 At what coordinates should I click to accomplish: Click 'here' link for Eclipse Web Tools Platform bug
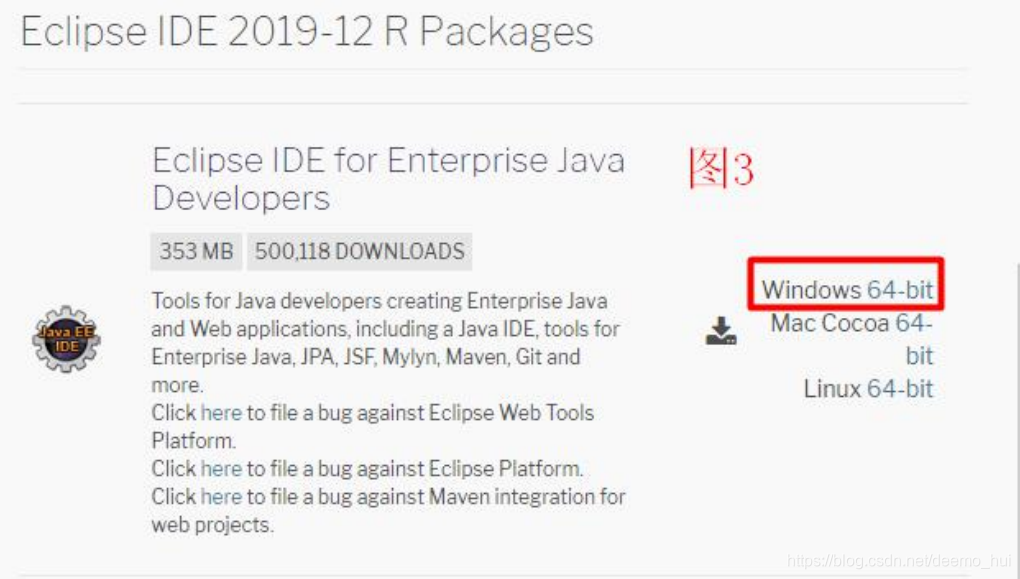221,412
